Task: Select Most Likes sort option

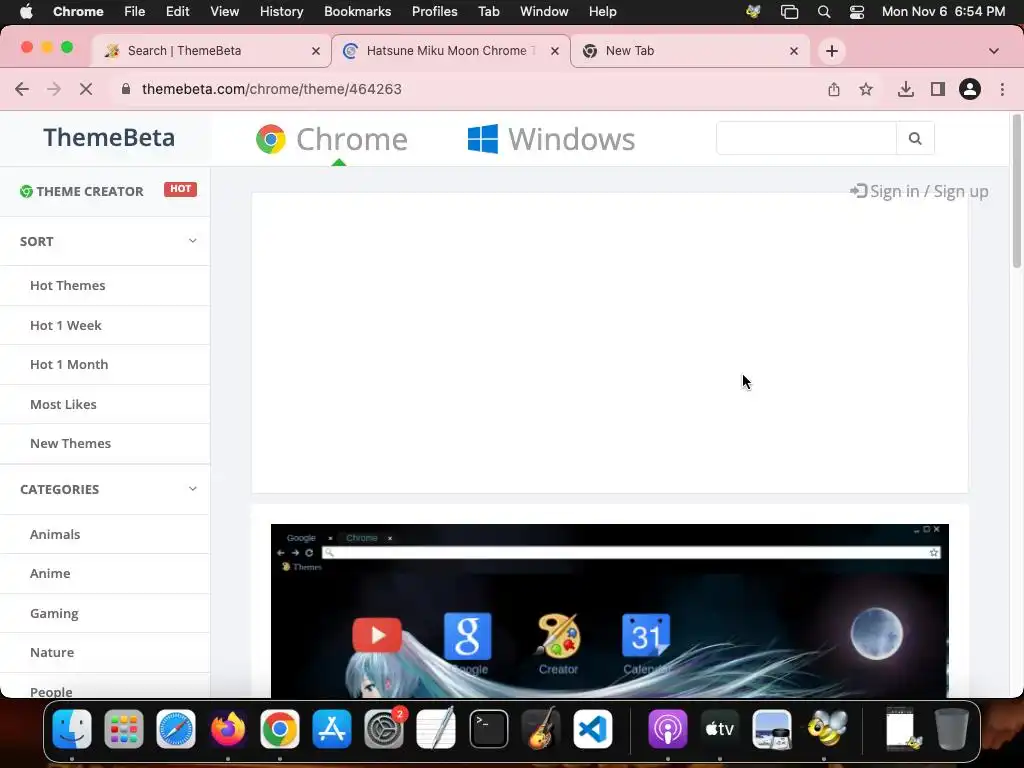Action: click(x=63, y=404)
